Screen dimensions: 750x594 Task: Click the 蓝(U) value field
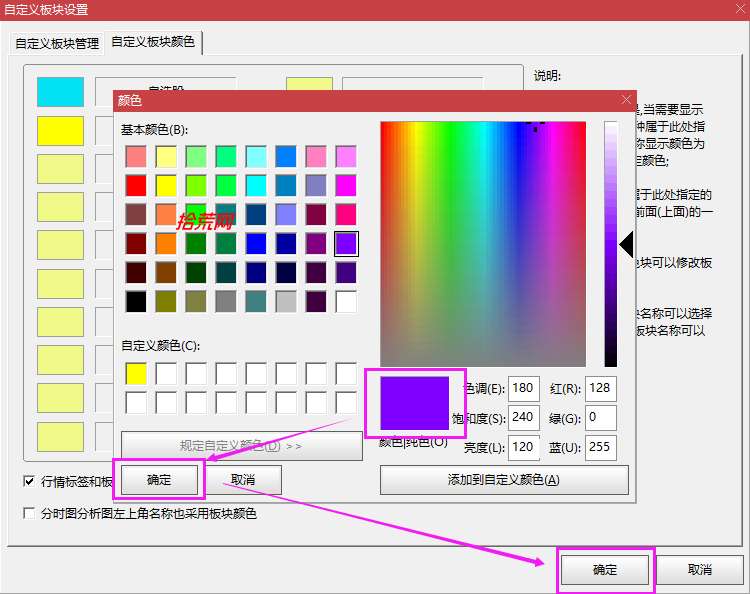coord(601,447)
